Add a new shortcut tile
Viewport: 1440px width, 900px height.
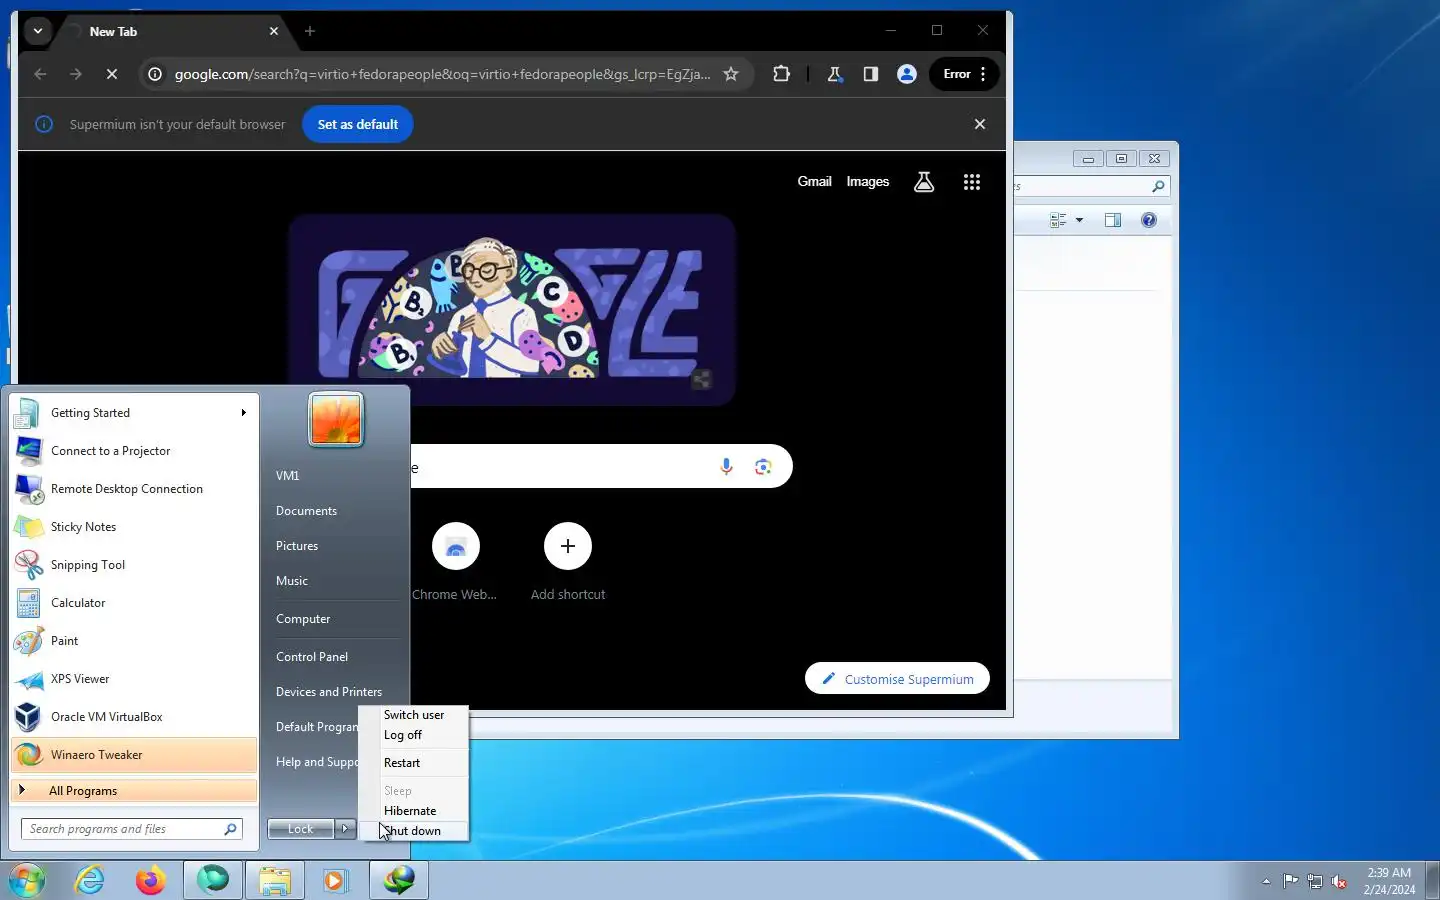click(x=568, y=562)
